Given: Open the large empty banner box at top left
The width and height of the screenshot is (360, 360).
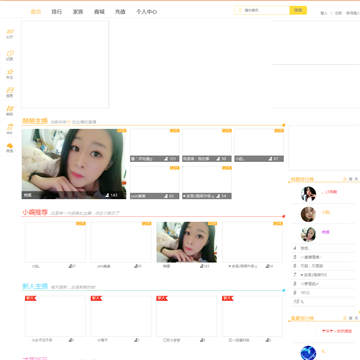Looking at the screenshot, I should click(65, 65).
